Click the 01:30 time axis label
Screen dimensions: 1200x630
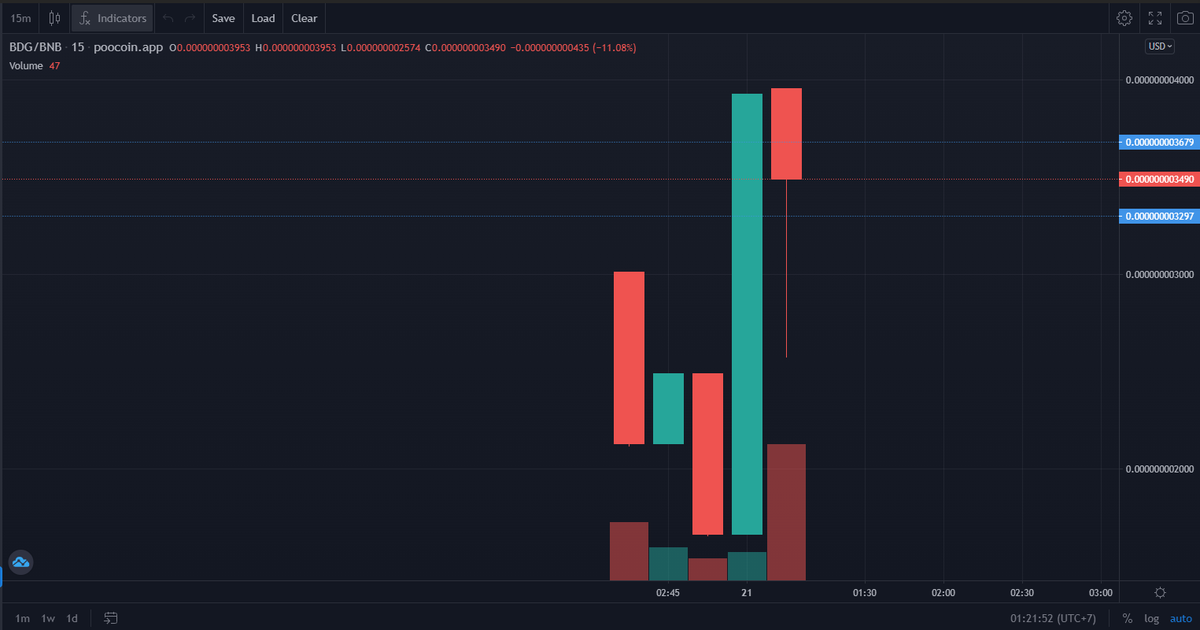click(865, 593)
